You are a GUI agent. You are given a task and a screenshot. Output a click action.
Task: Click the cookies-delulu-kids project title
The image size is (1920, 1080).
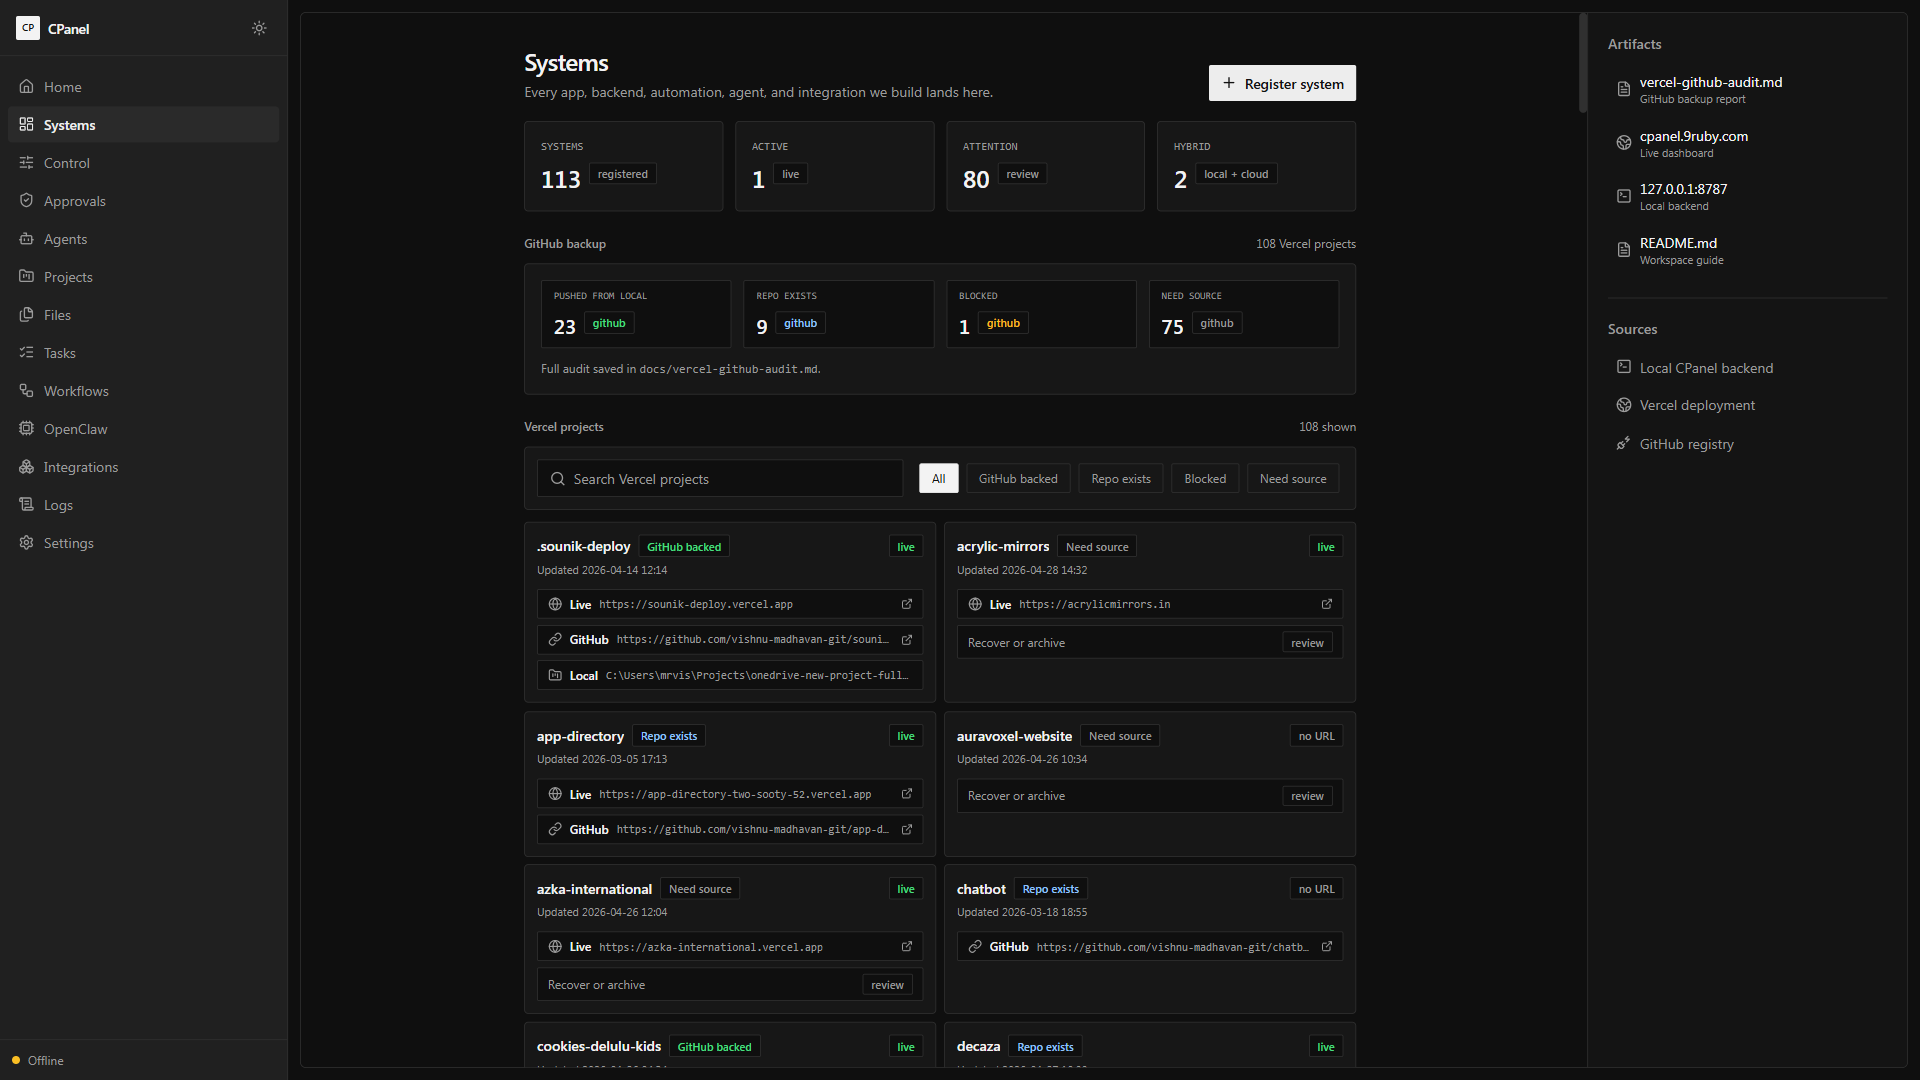click(x=599, y=1047)
